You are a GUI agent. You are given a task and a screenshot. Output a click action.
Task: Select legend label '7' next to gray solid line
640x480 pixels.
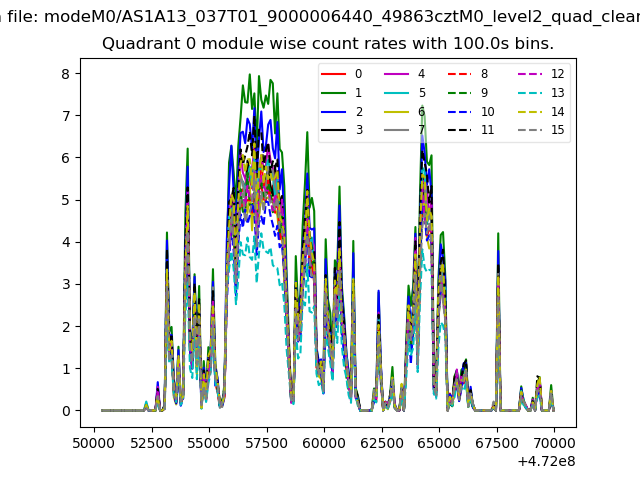pos(422,130)
